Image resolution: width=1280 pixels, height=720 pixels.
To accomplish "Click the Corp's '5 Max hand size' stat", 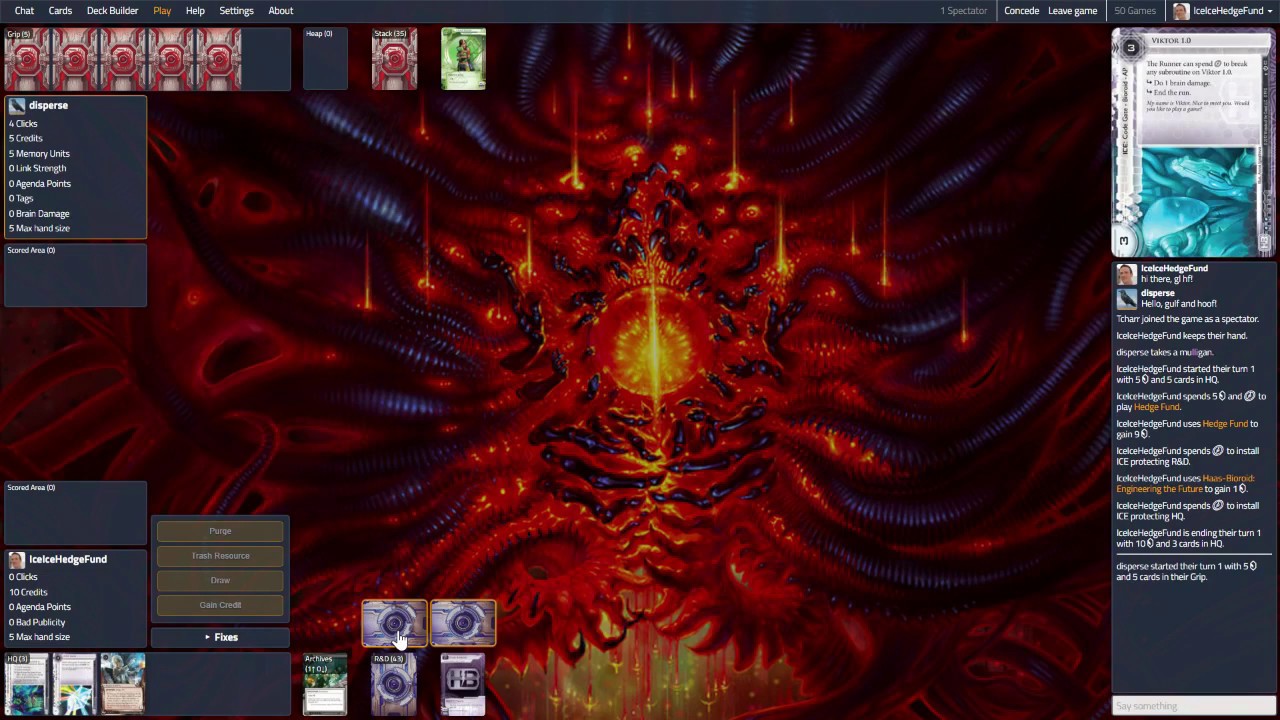I will coord(39,637).
